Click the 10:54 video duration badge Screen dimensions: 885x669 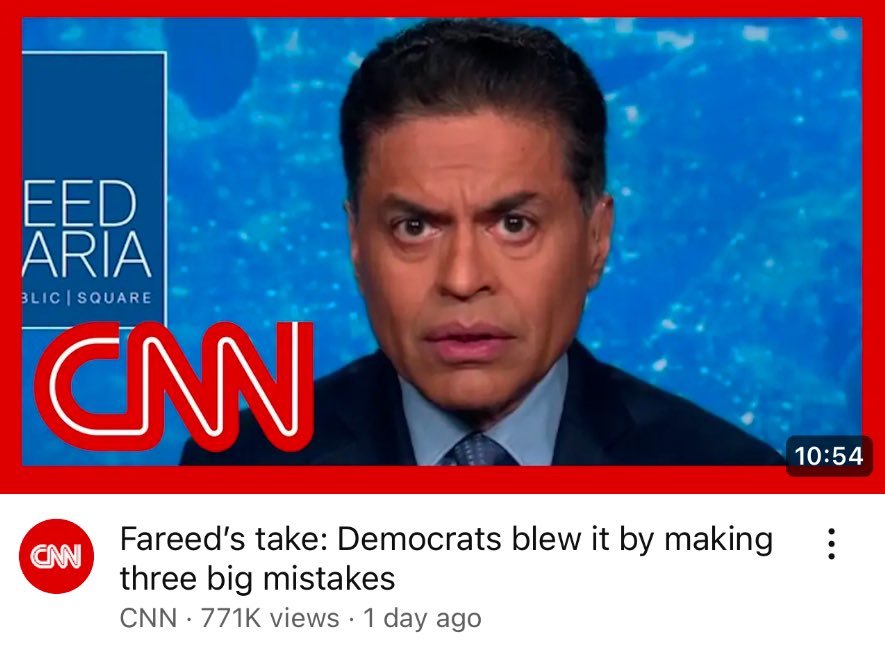coord(829,456)
